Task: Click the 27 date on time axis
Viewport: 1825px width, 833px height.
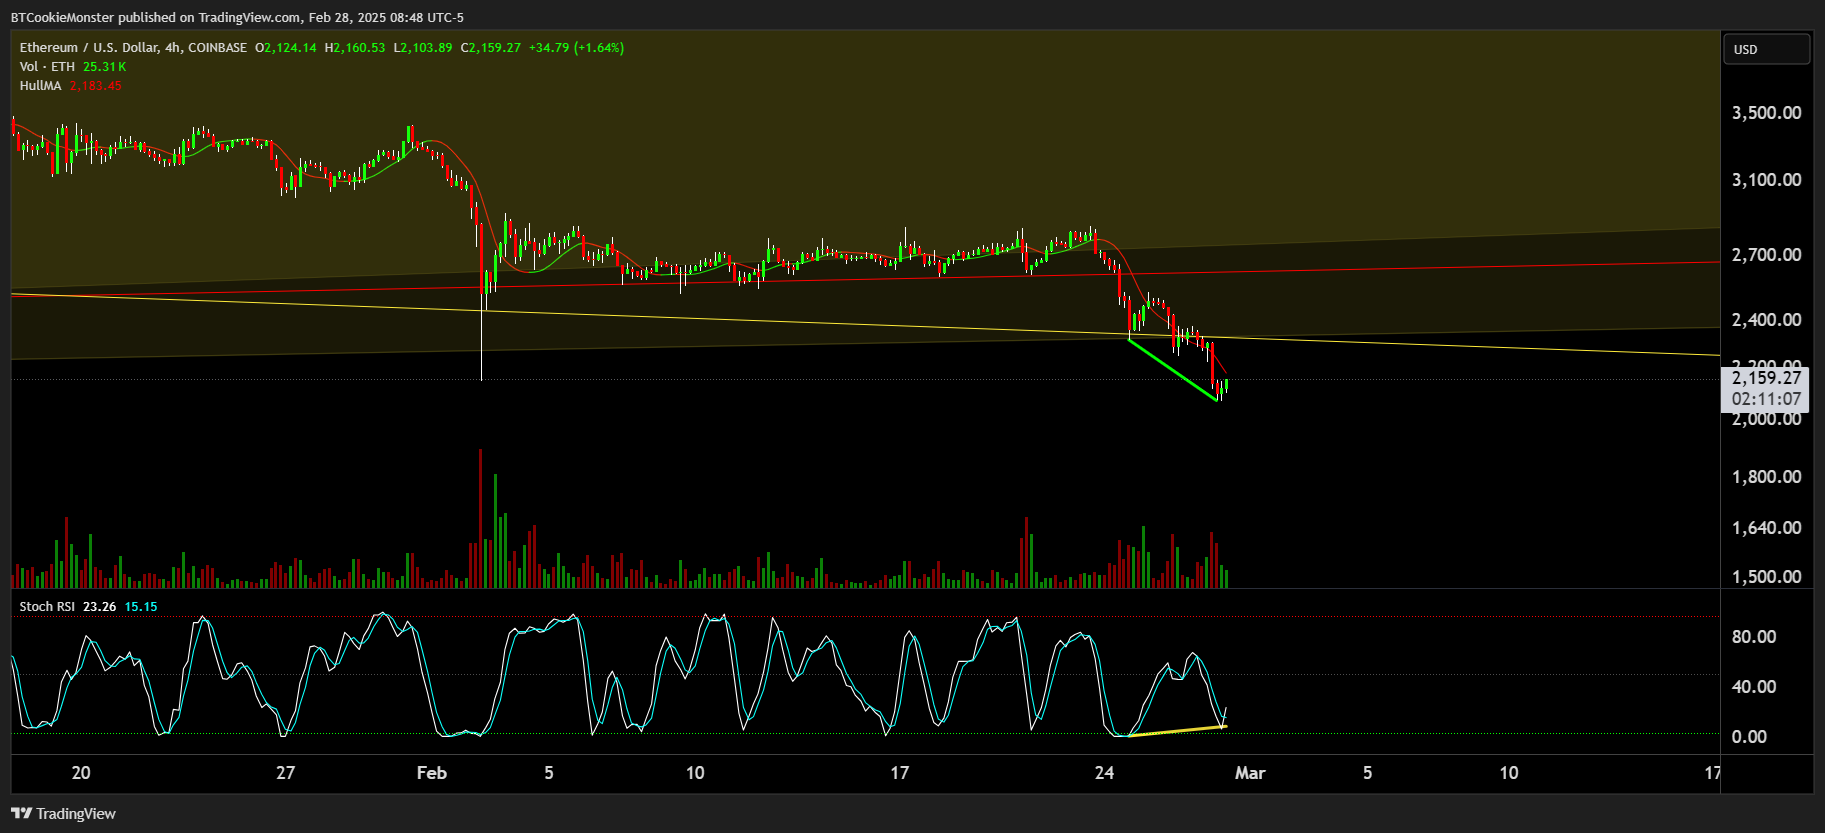Action: pyautogui.click(x=286, y=773)
